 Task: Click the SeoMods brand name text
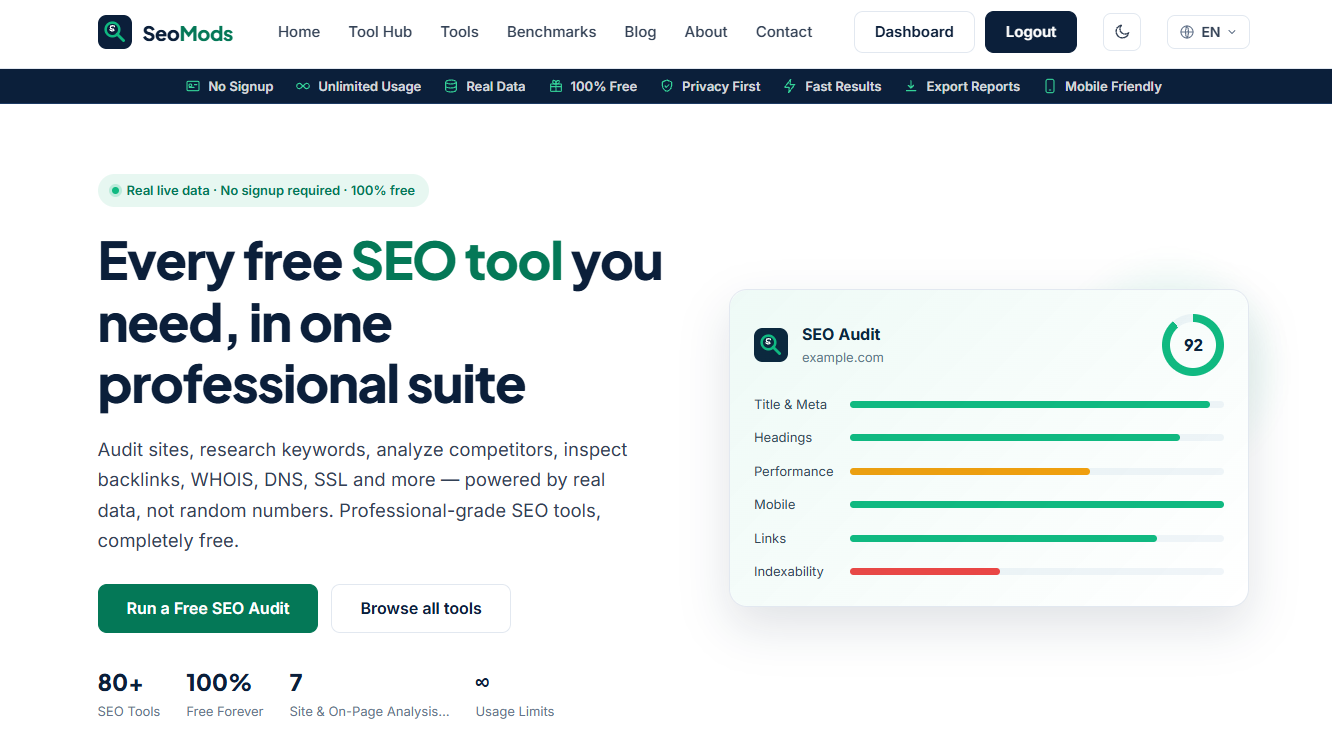(188, 33)
